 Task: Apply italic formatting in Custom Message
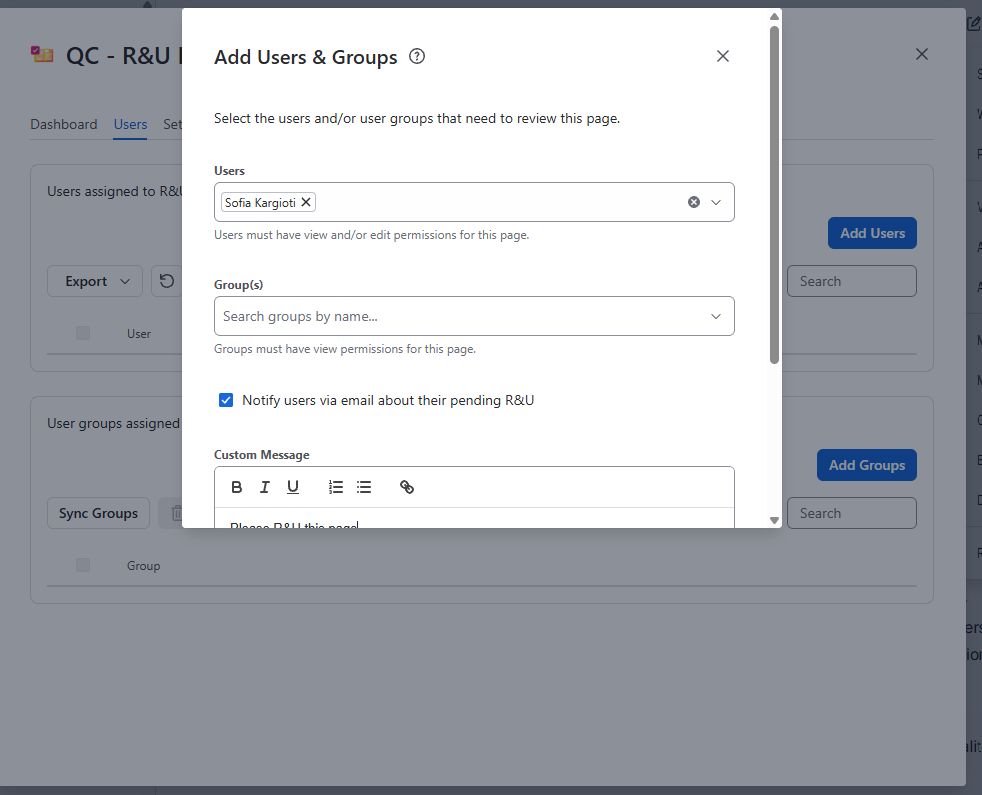[264, 487]
